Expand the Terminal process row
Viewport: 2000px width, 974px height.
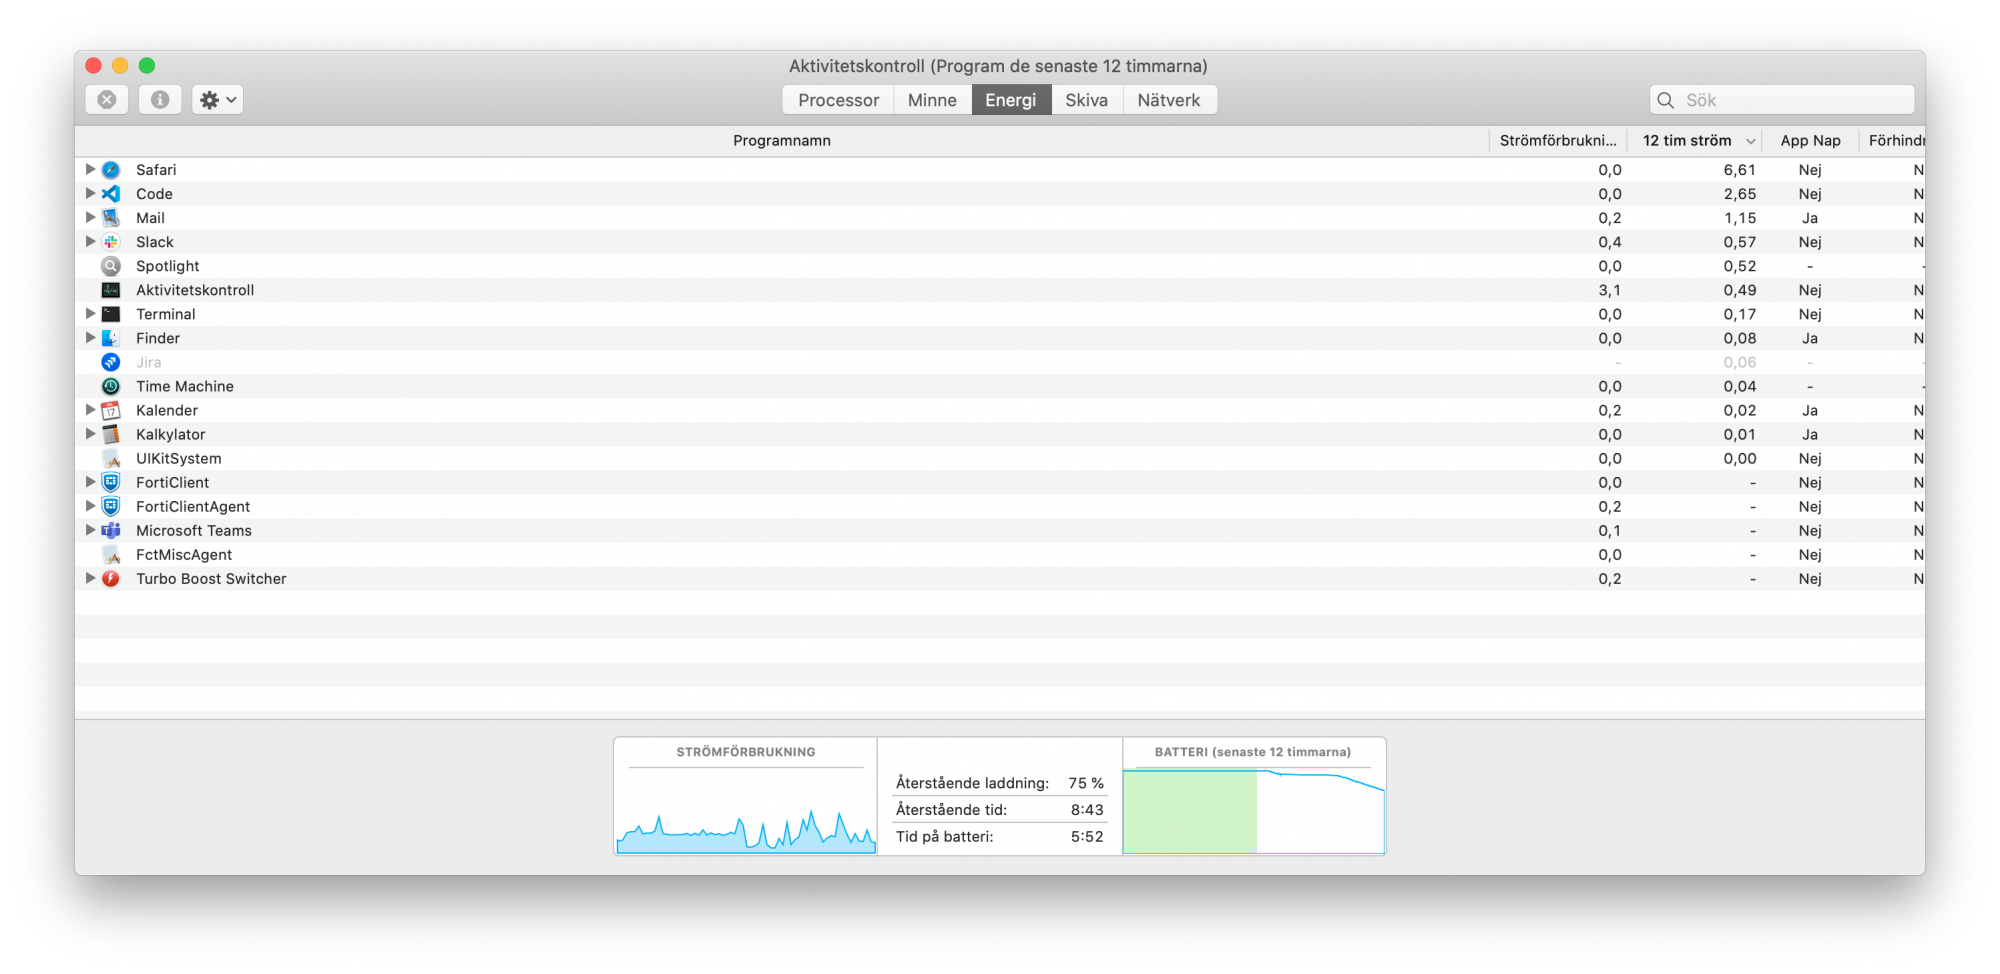(x=90, y=314)
